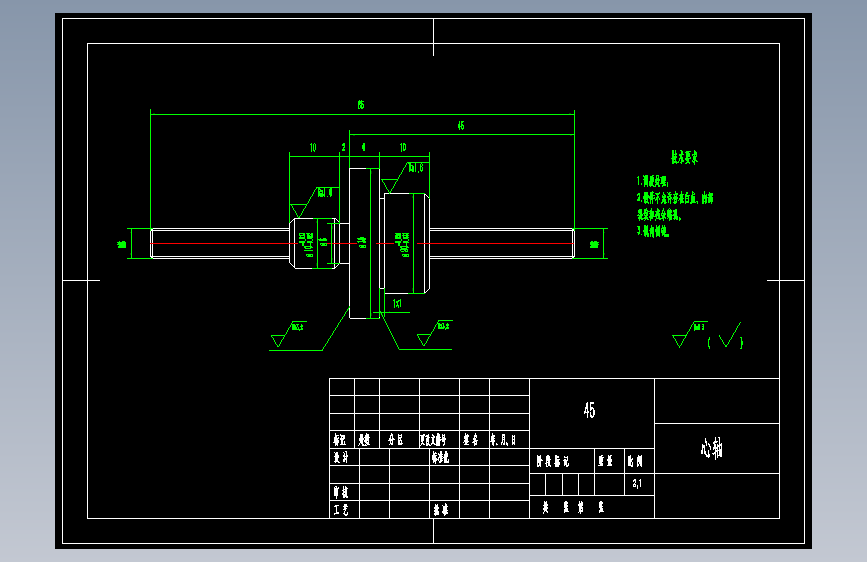Click the thread dimension label at shaft's left end
Screen dimensions: 867x562
pos(122,244)
